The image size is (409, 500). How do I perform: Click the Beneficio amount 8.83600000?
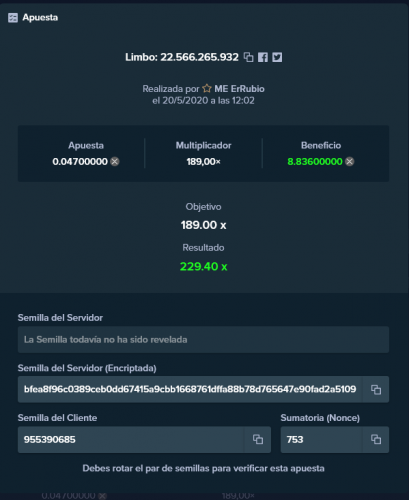pos(315,162)
